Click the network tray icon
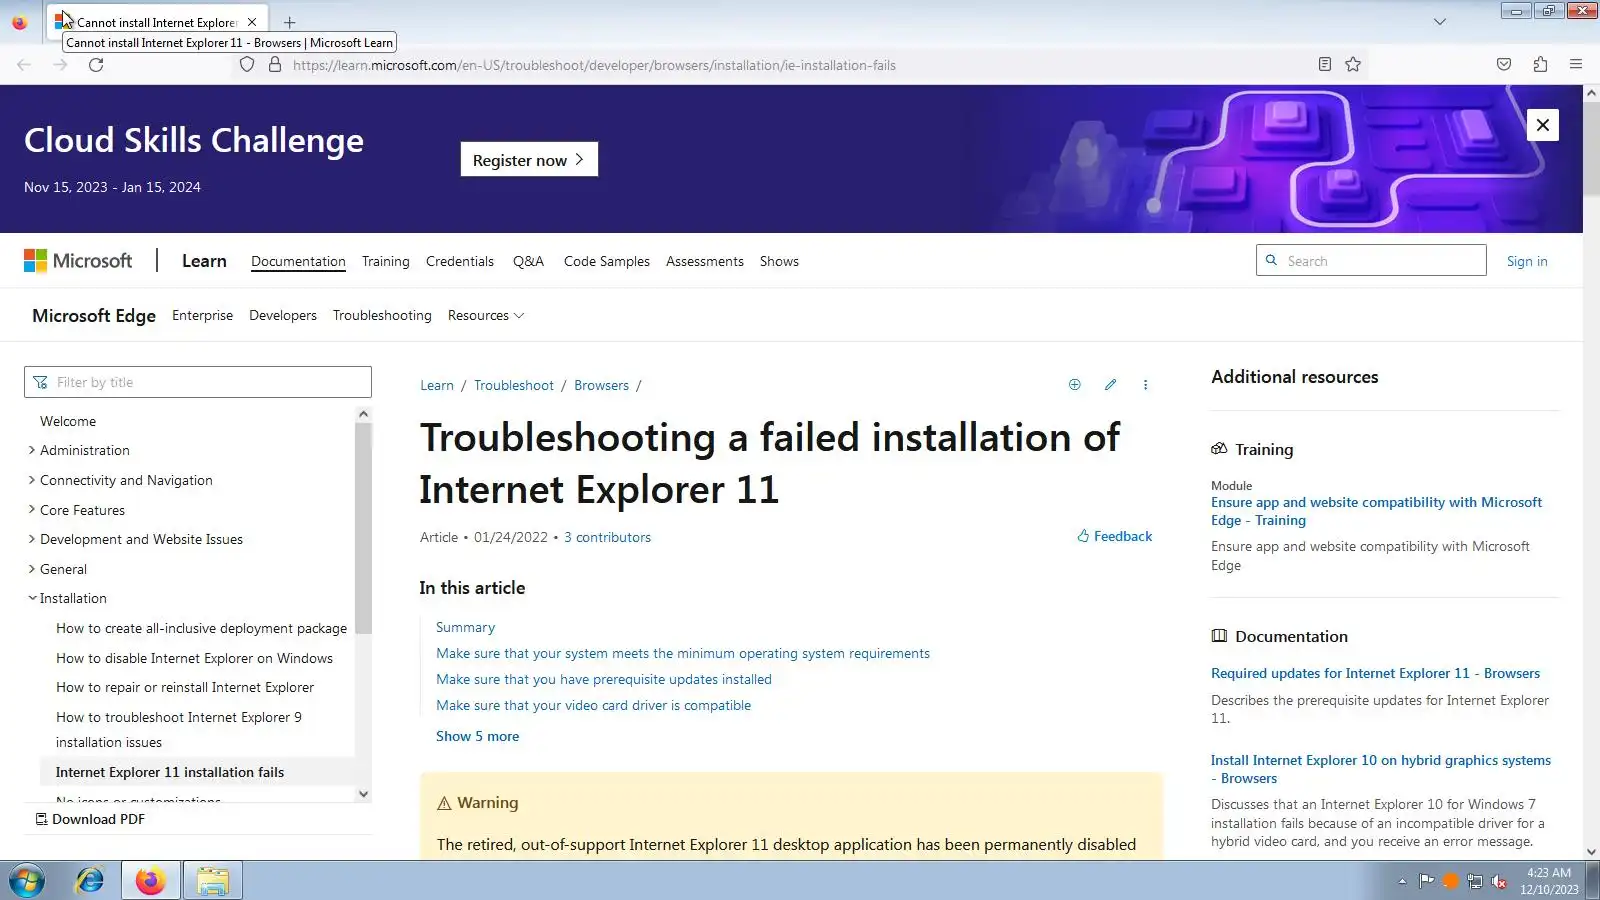 point(1475,881)
